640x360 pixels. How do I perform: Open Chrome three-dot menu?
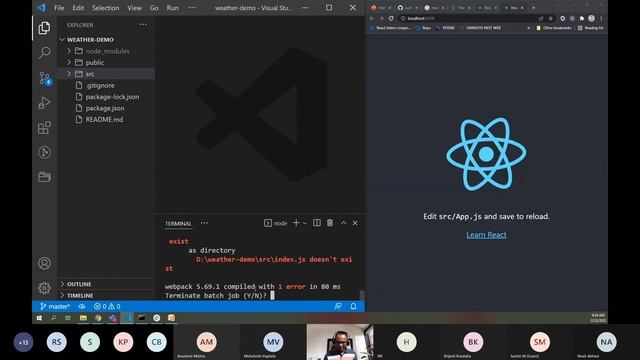point(601,18)
